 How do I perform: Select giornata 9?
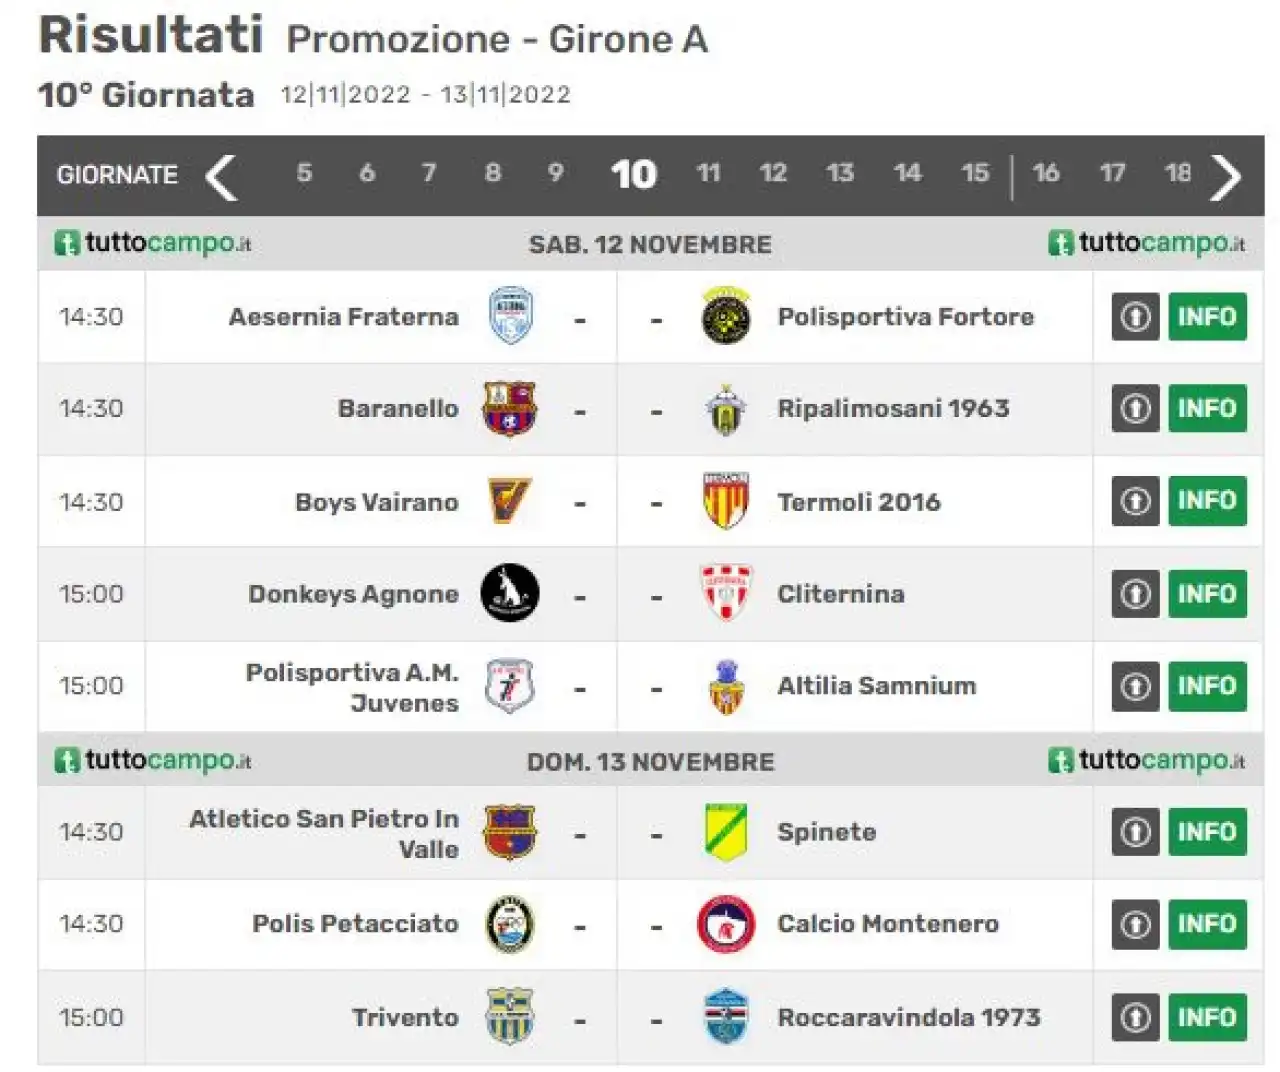pos(556,173)
